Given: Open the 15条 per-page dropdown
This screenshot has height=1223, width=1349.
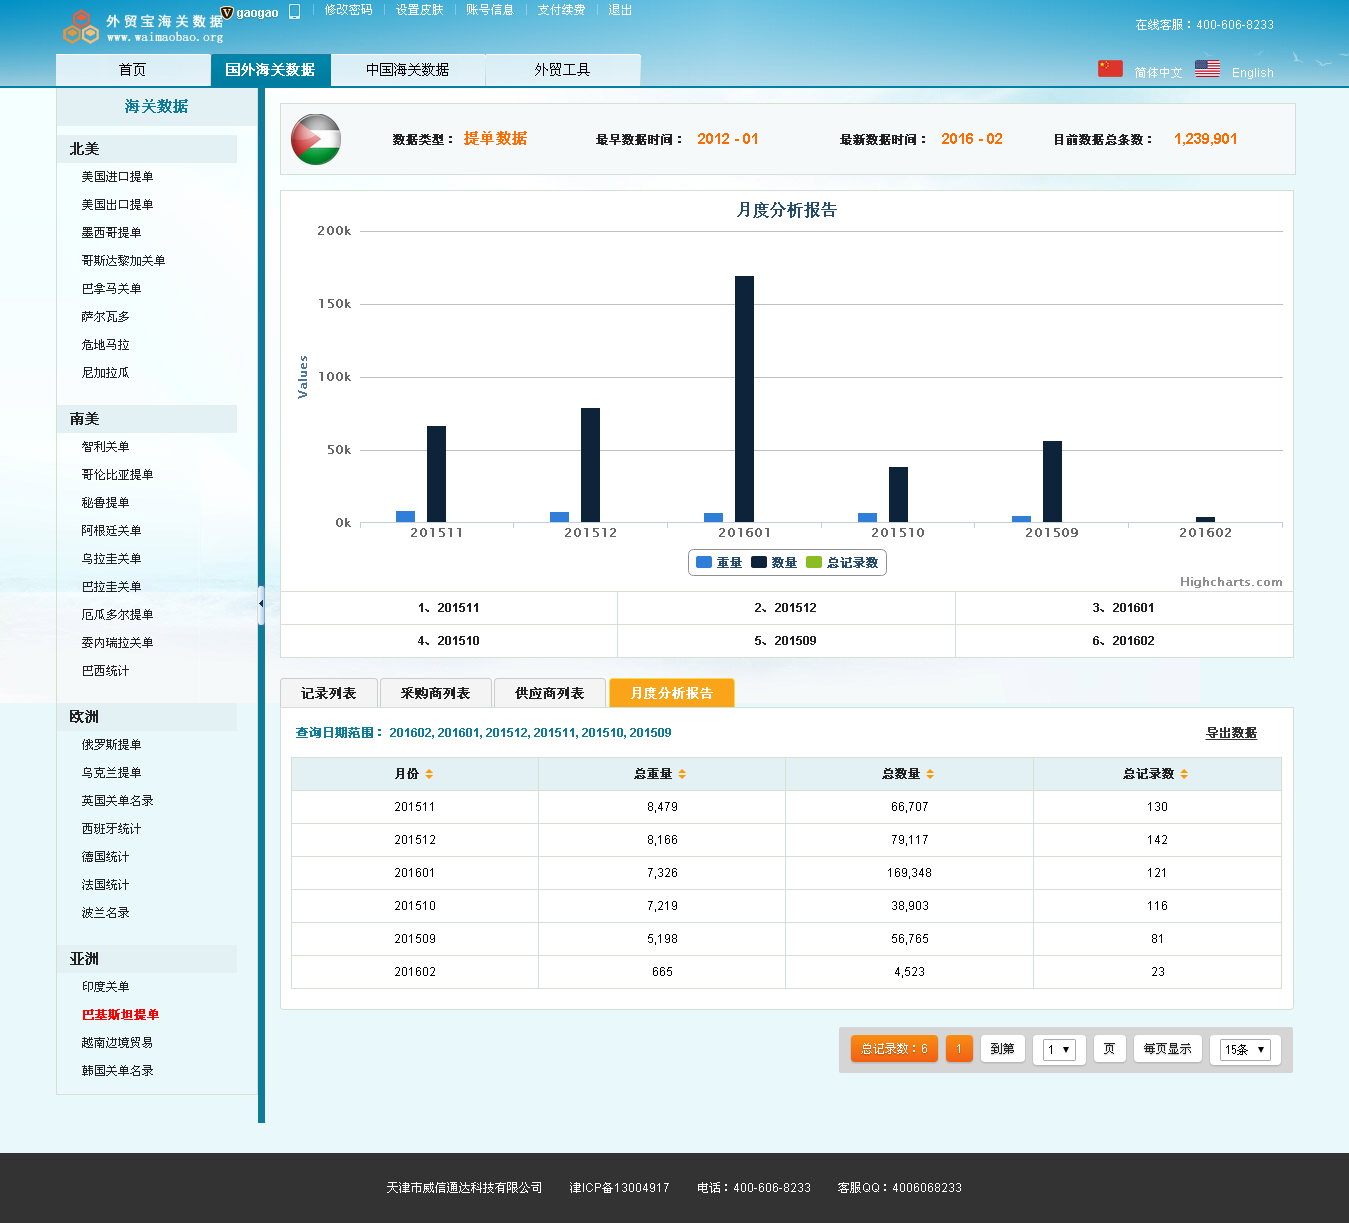Looking at the screenshot, I should tap(1245, 1049).
